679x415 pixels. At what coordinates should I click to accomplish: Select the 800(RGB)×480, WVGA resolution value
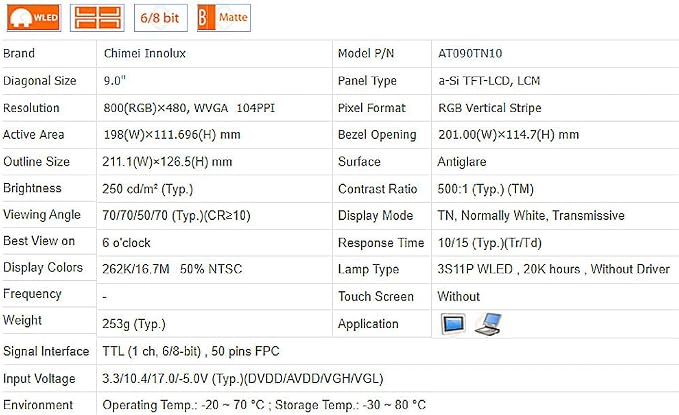[x=189, y=108]
